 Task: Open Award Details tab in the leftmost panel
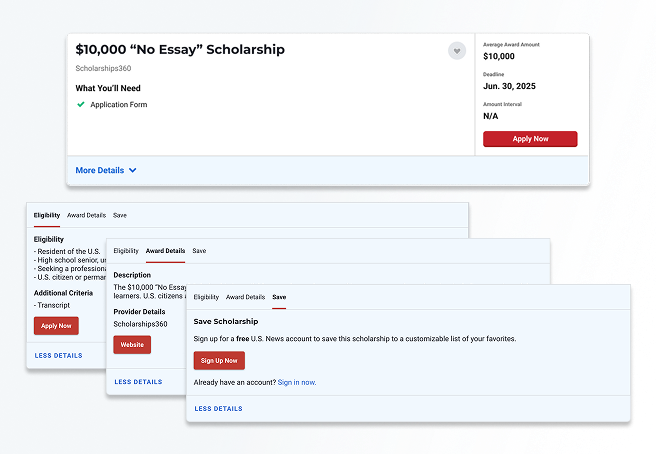tap(86, 215)
